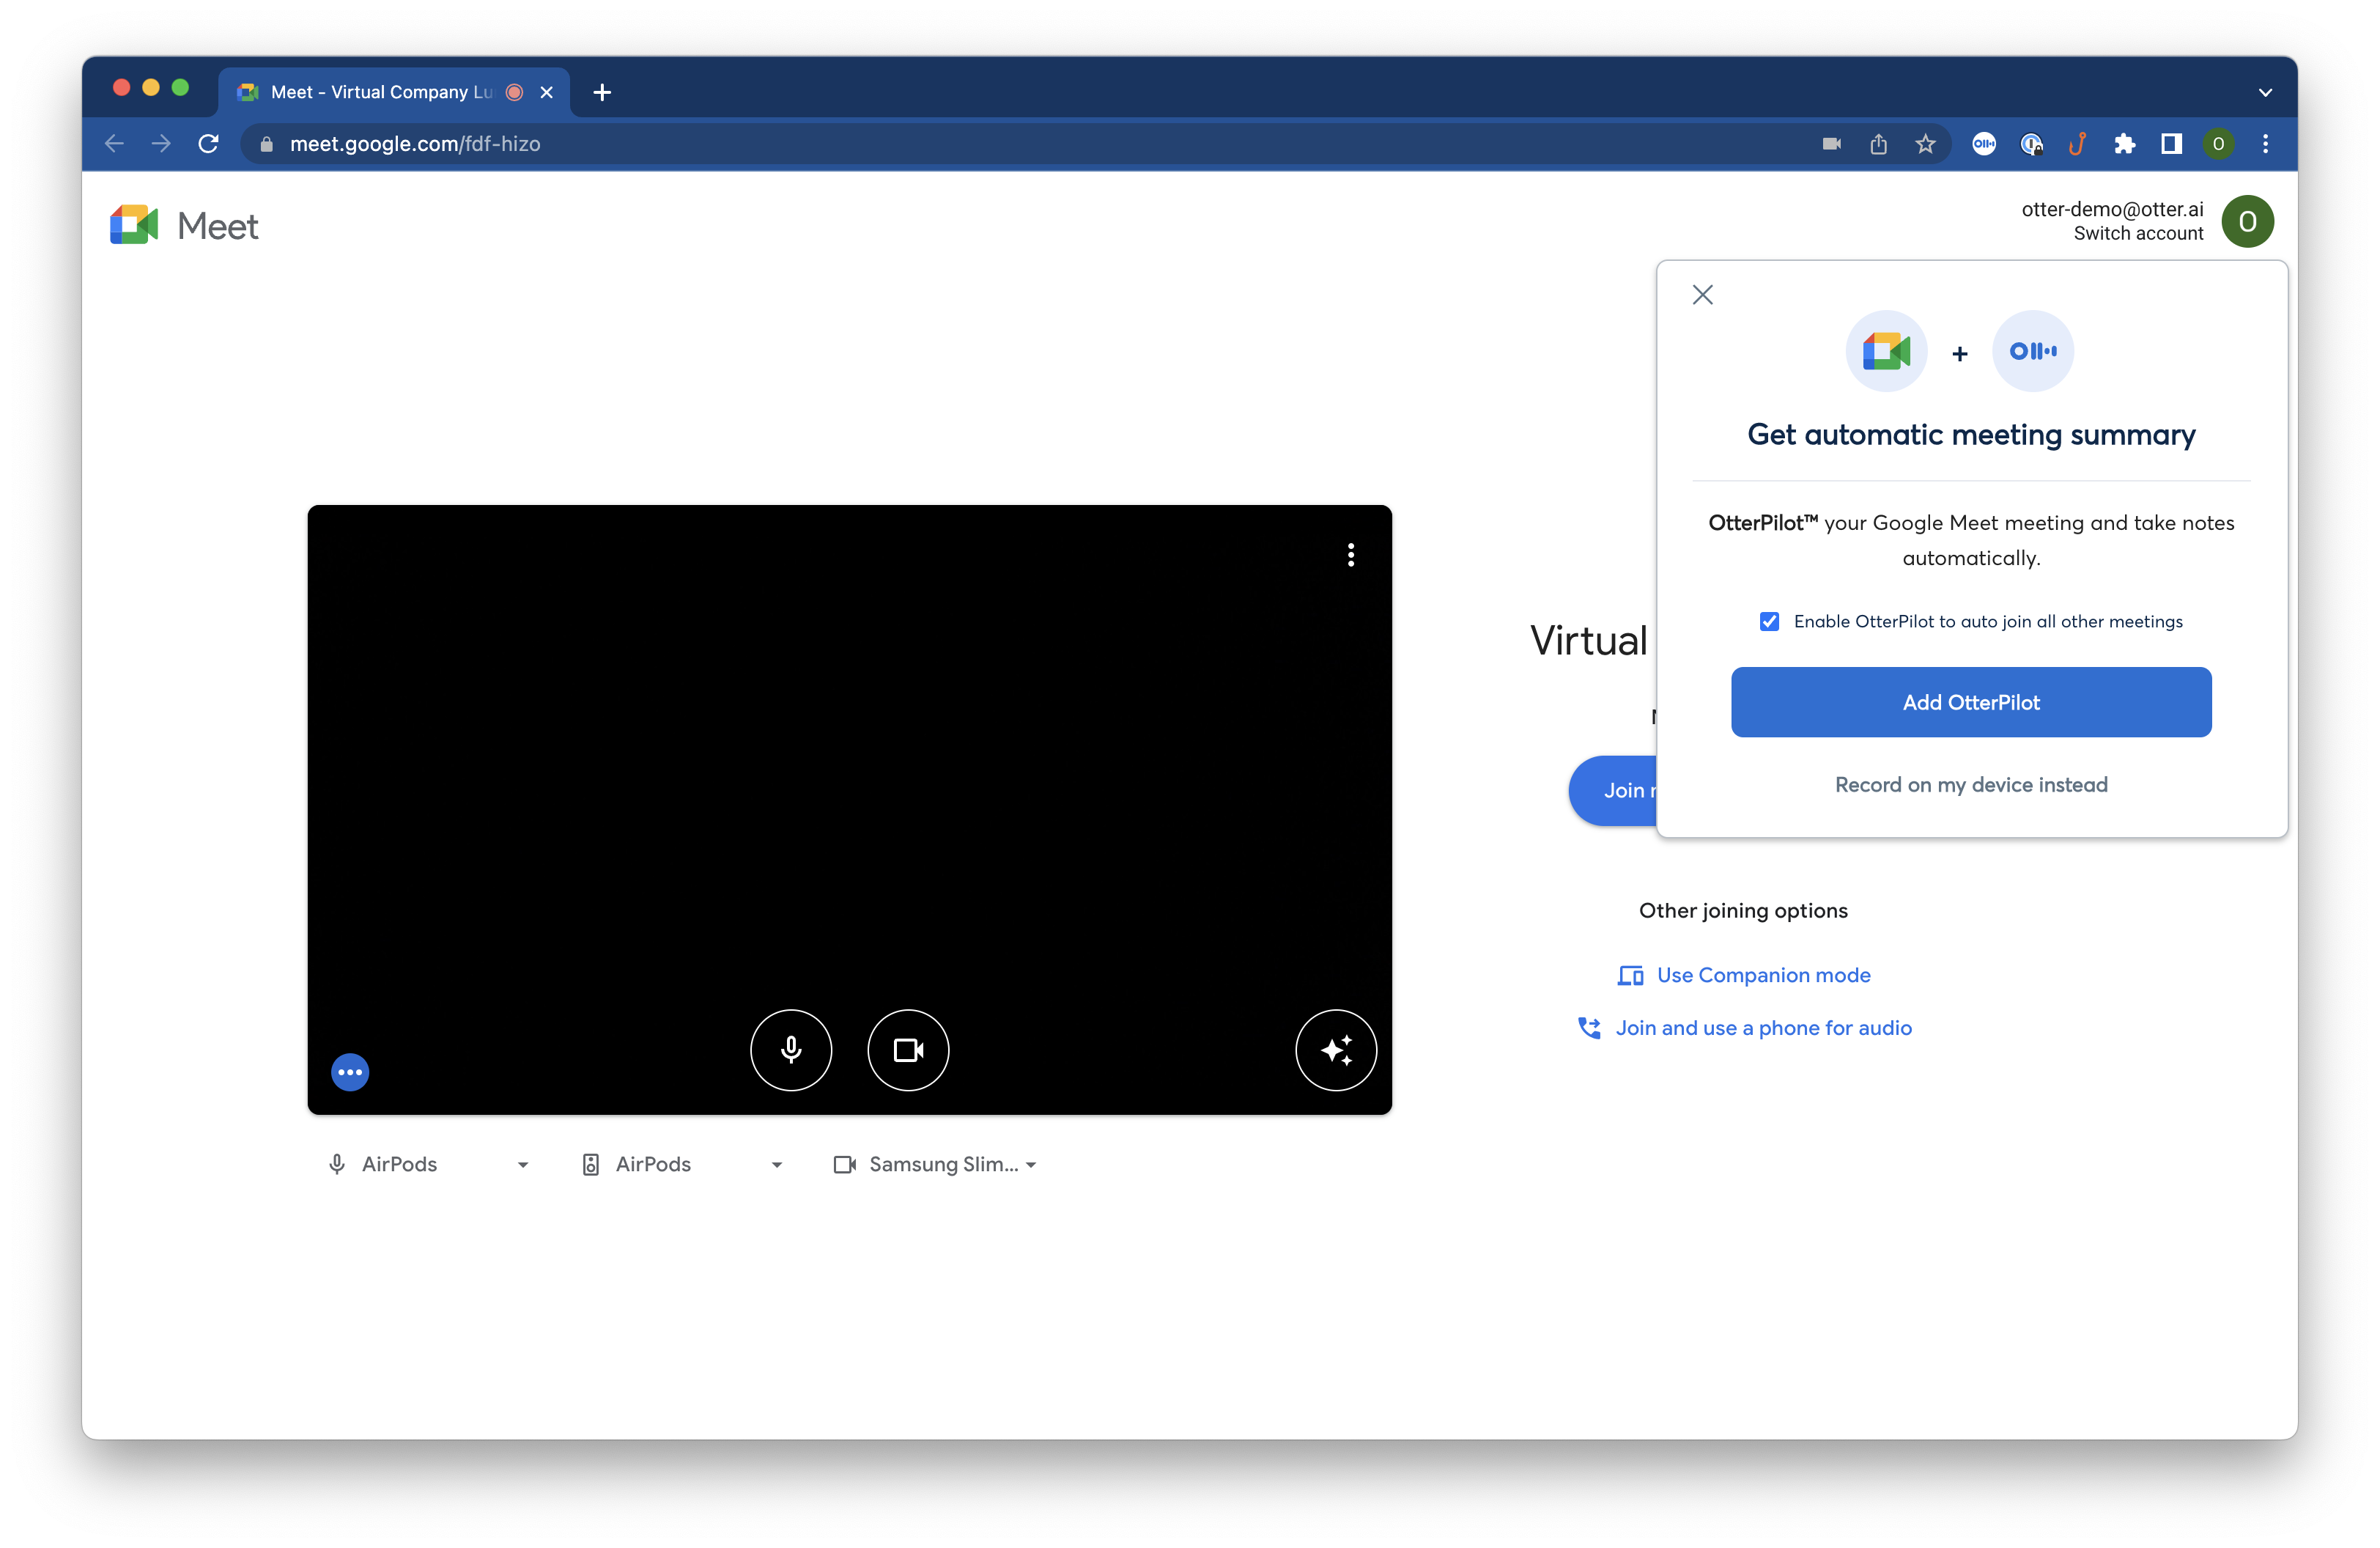Click the Otter.ai extension in the browser toolbar

[1984, 143]
